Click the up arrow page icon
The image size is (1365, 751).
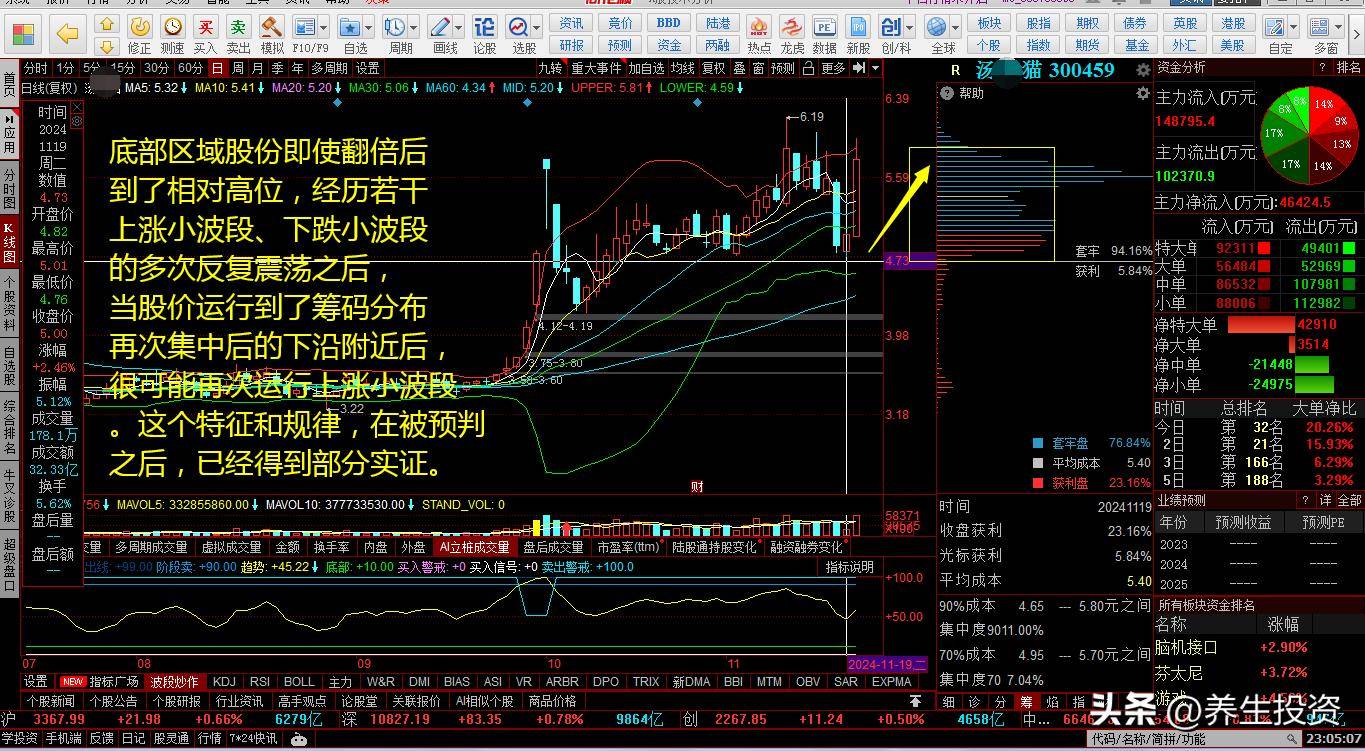coord(107,24)
